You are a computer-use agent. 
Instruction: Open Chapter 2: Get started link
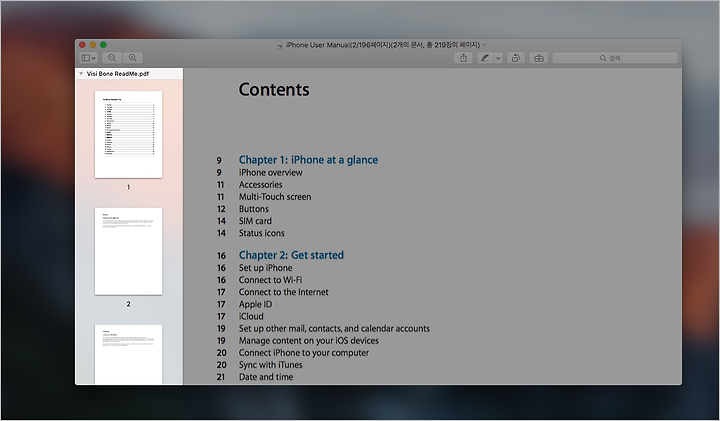point(291,255)
